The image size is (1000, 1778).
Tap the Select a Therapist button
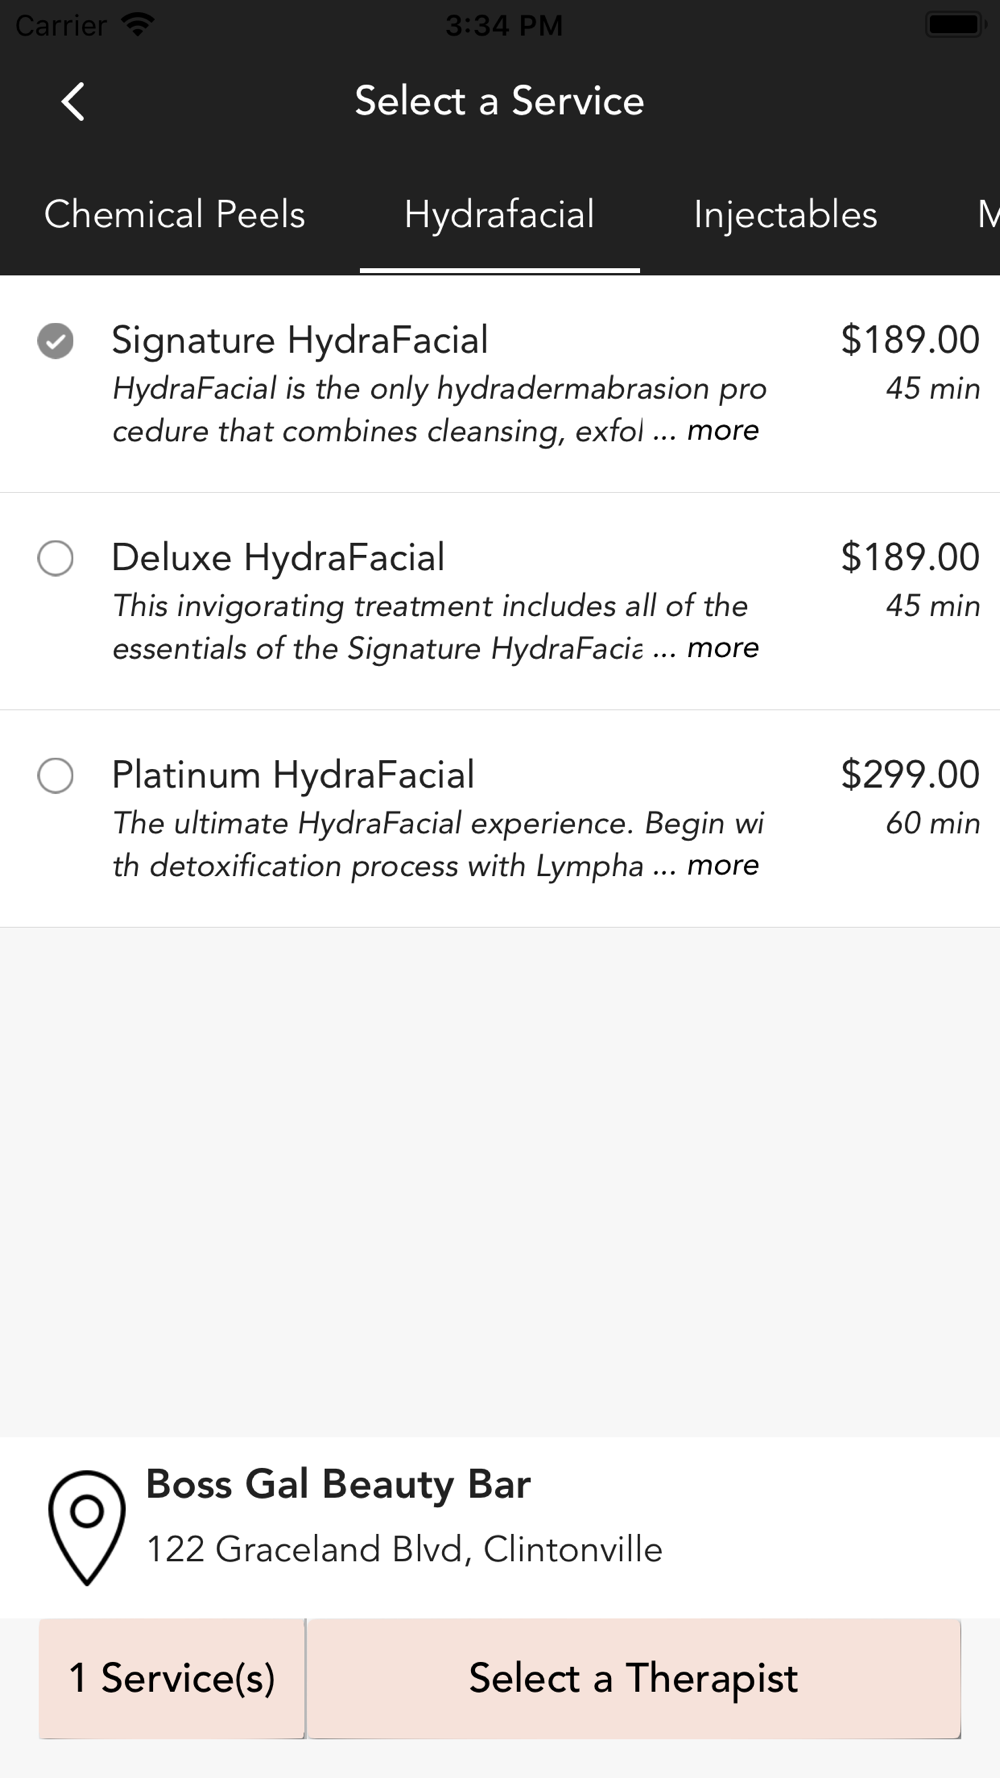point(634,1678)
